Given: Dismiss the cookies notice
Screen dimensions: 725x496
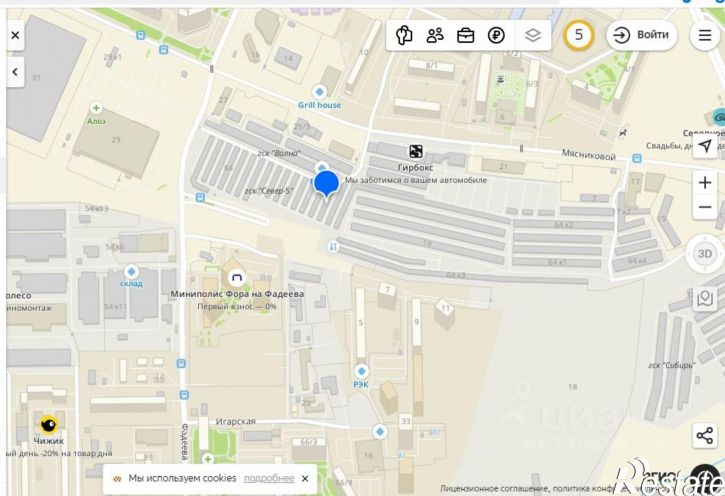Looking at the screenshot, I should [305, 478].
